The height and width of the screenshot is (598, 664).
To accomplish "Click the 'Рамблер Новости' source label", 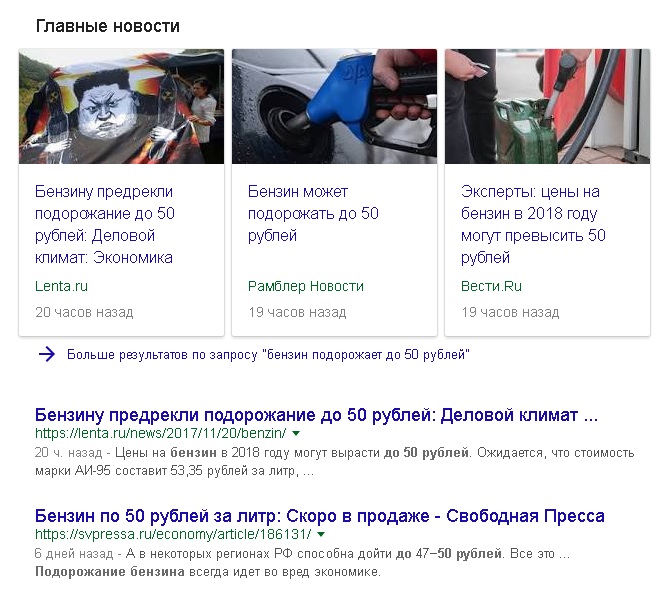I will [x=306, y=286].
